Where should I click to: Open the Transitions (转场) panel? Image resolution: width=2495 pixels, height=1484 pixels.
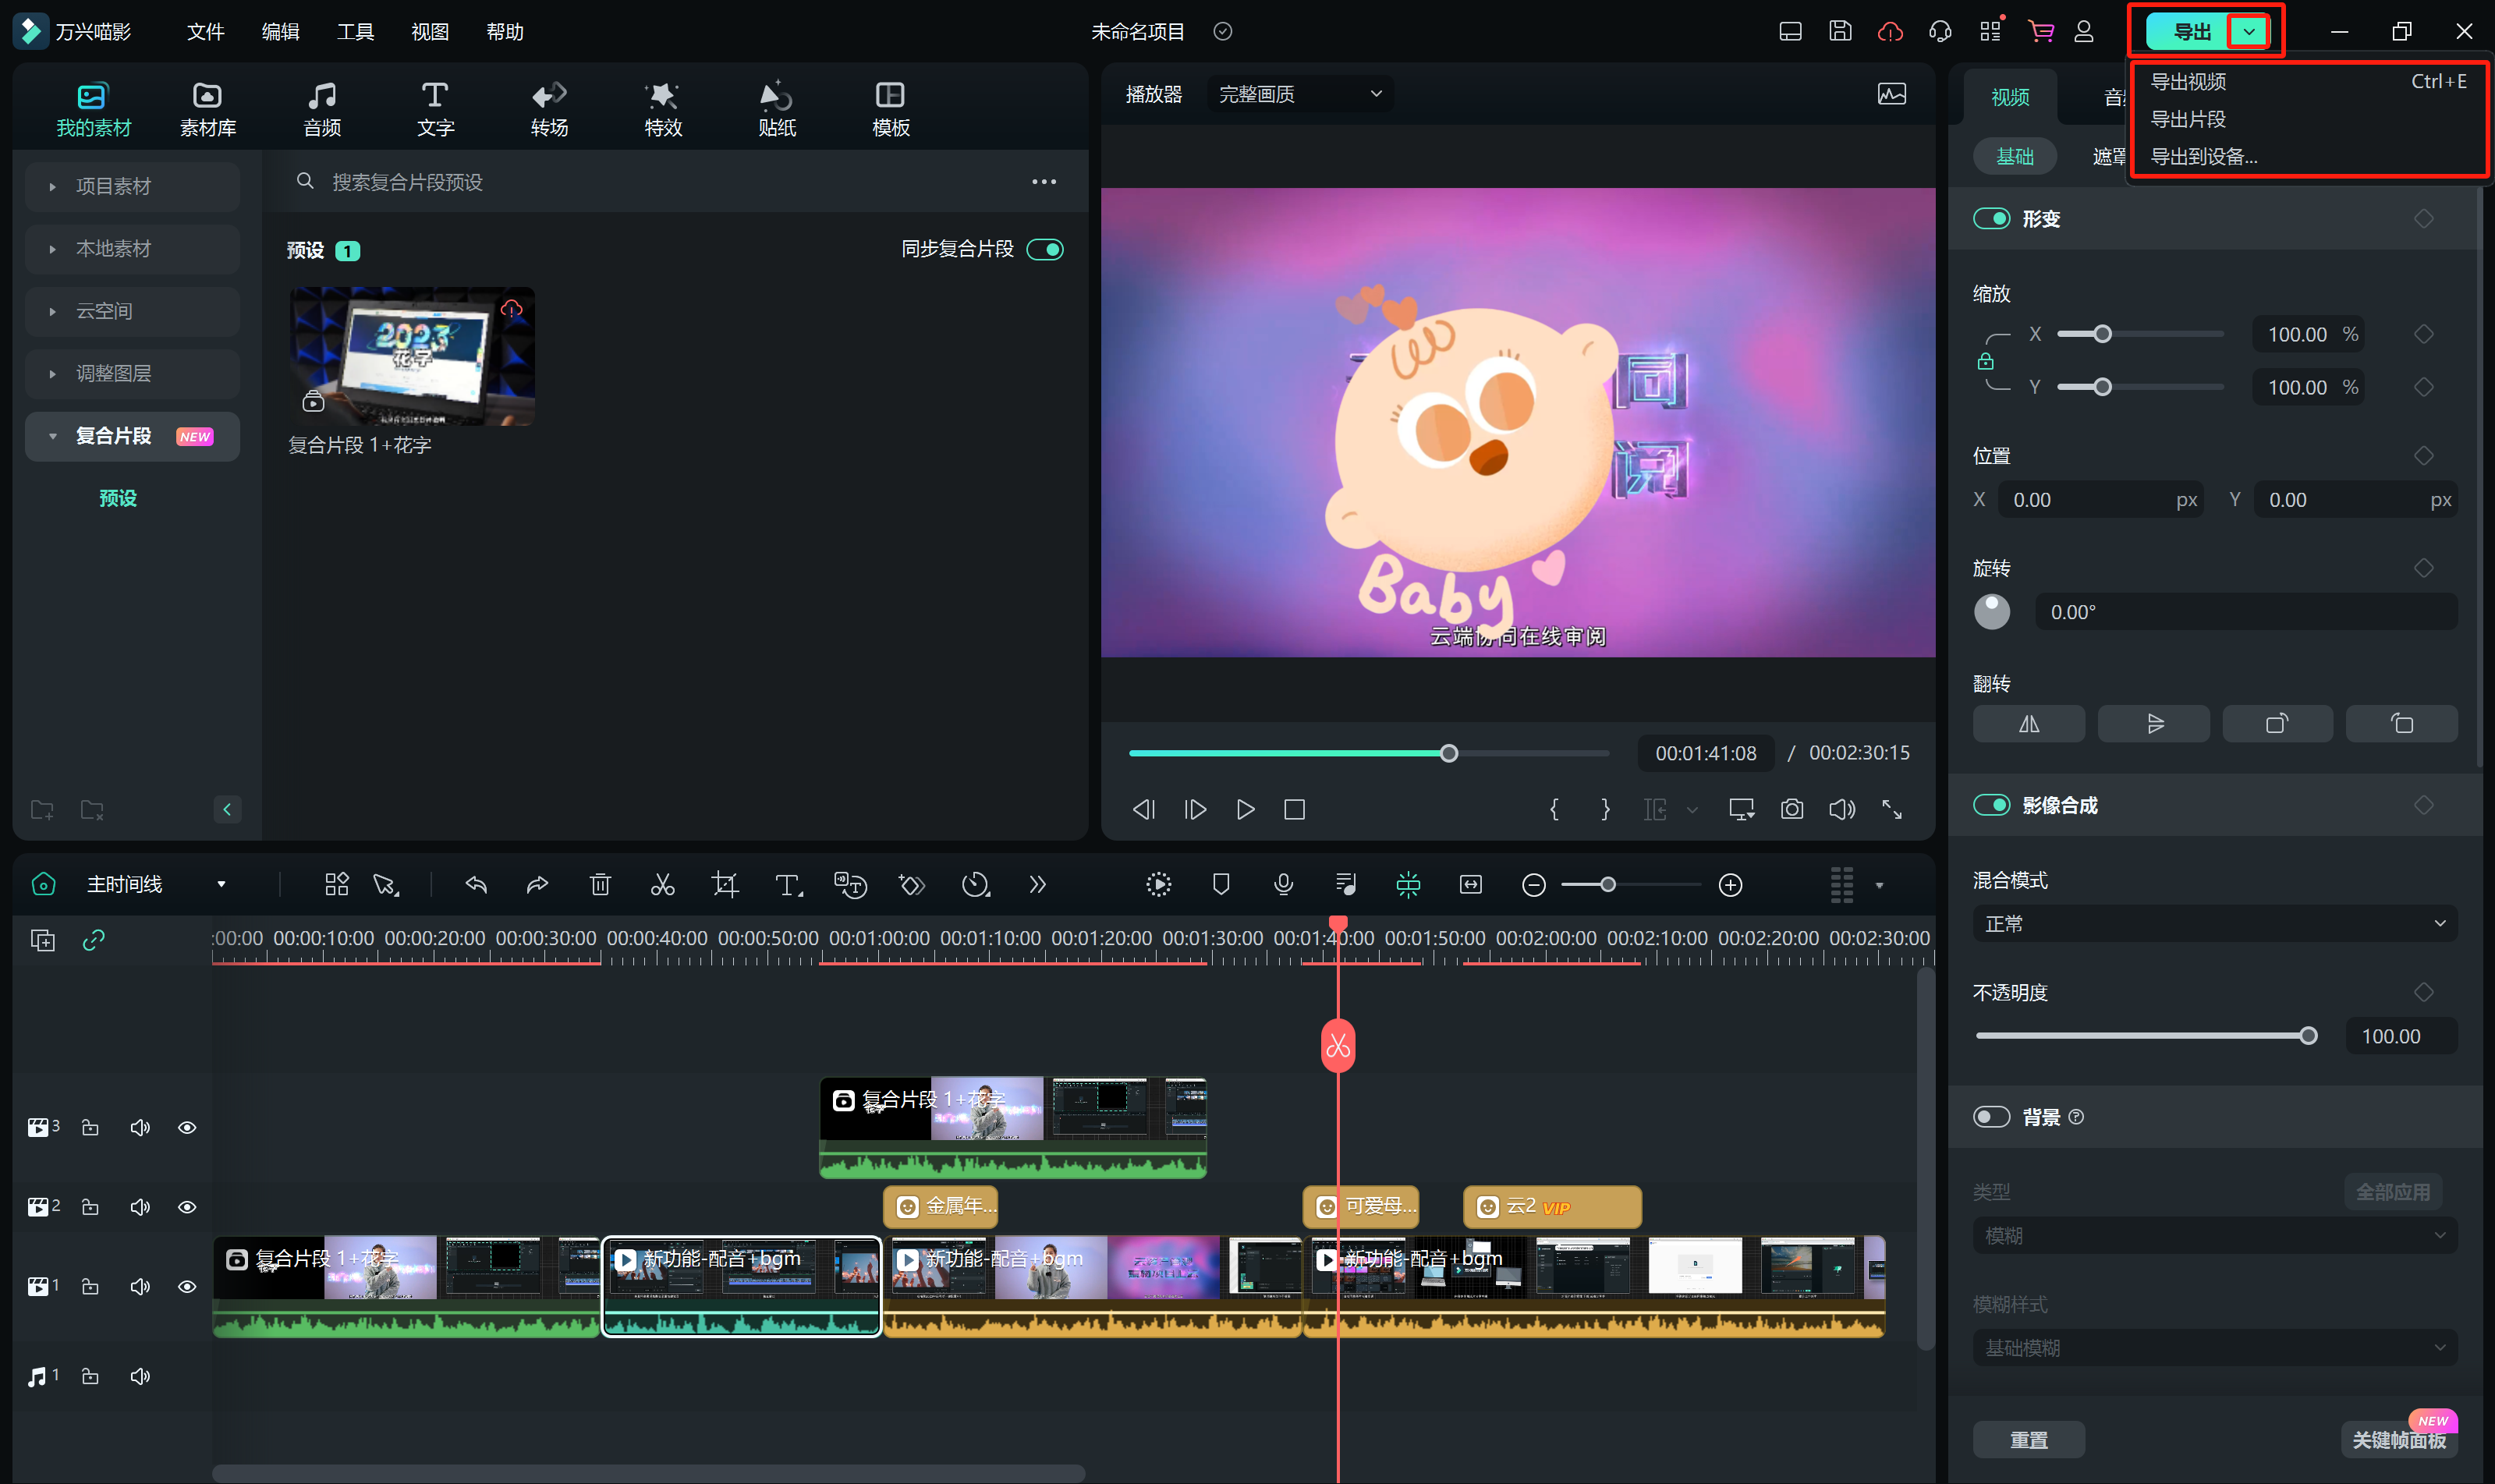tap(549, 108)
